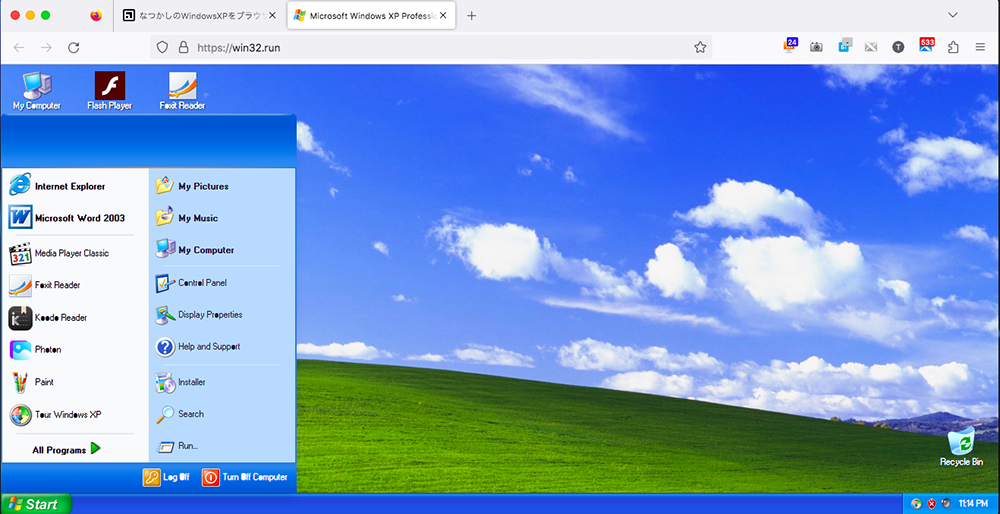Open the Photon app
Screen dimensions: 1000x514
(x=75, y=349)
